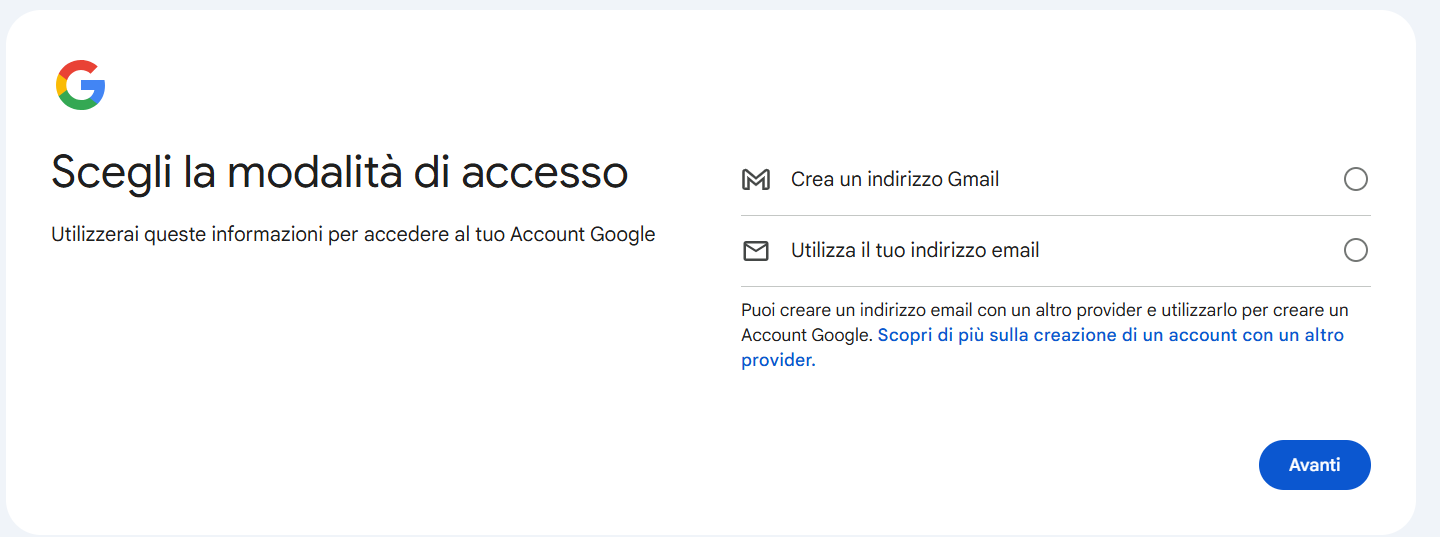The image size is (1440, 537).
Task: Select the "Crea un indirizzo Gmail" radio button
Action: click(x=1355, y=179)
